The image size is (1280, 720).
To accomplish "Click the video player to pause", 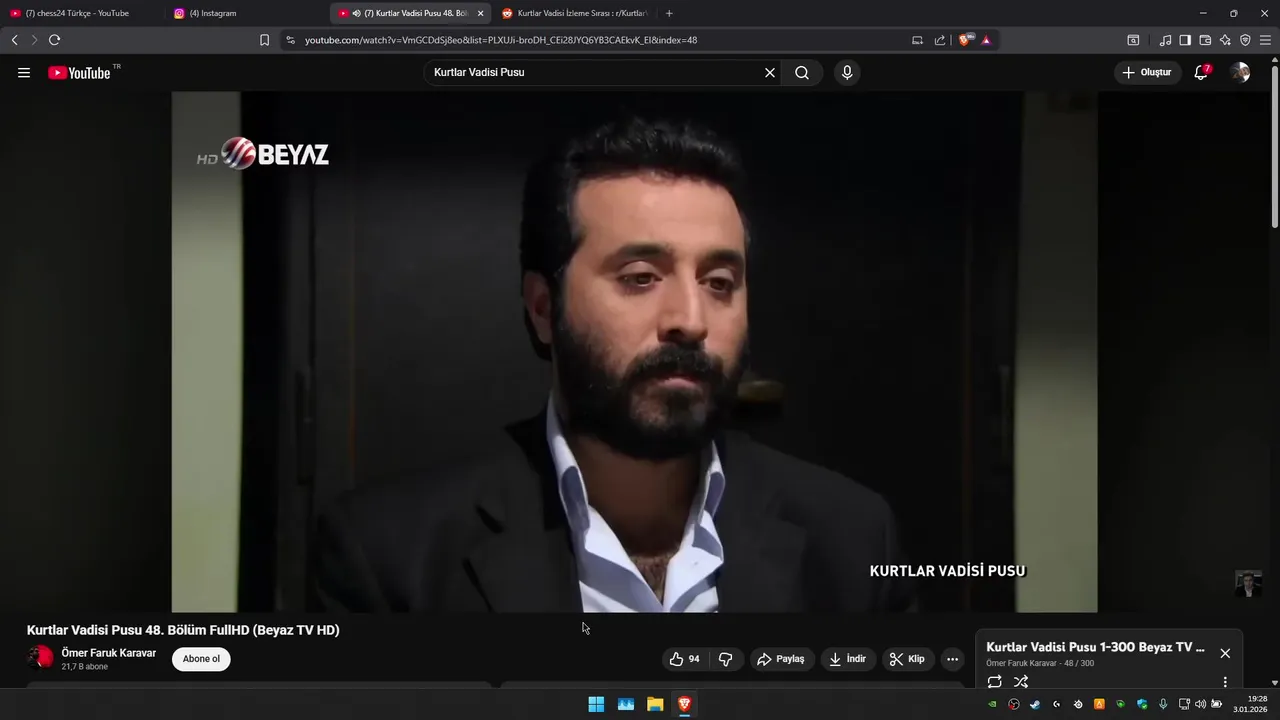I will click(634, 352).
